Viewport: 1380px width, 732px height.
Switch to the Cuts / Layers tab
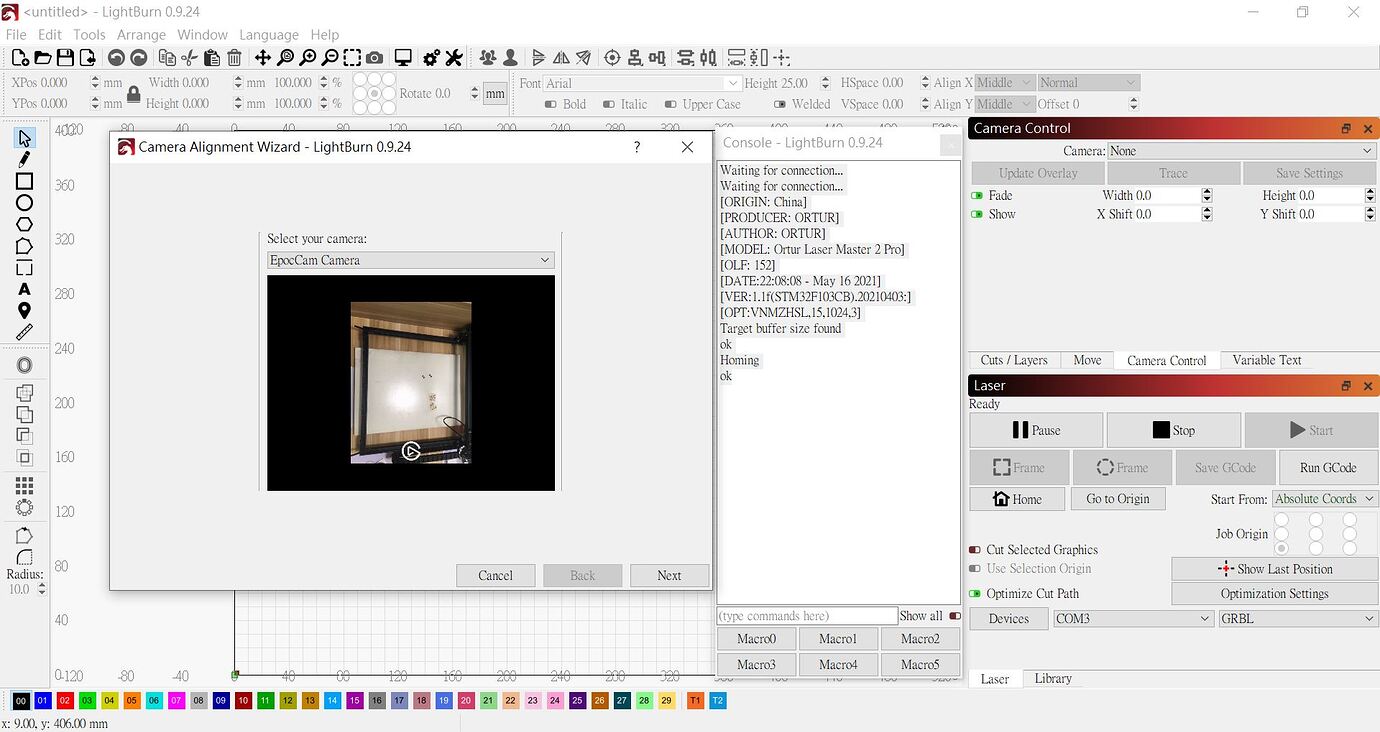[1014, 360]
